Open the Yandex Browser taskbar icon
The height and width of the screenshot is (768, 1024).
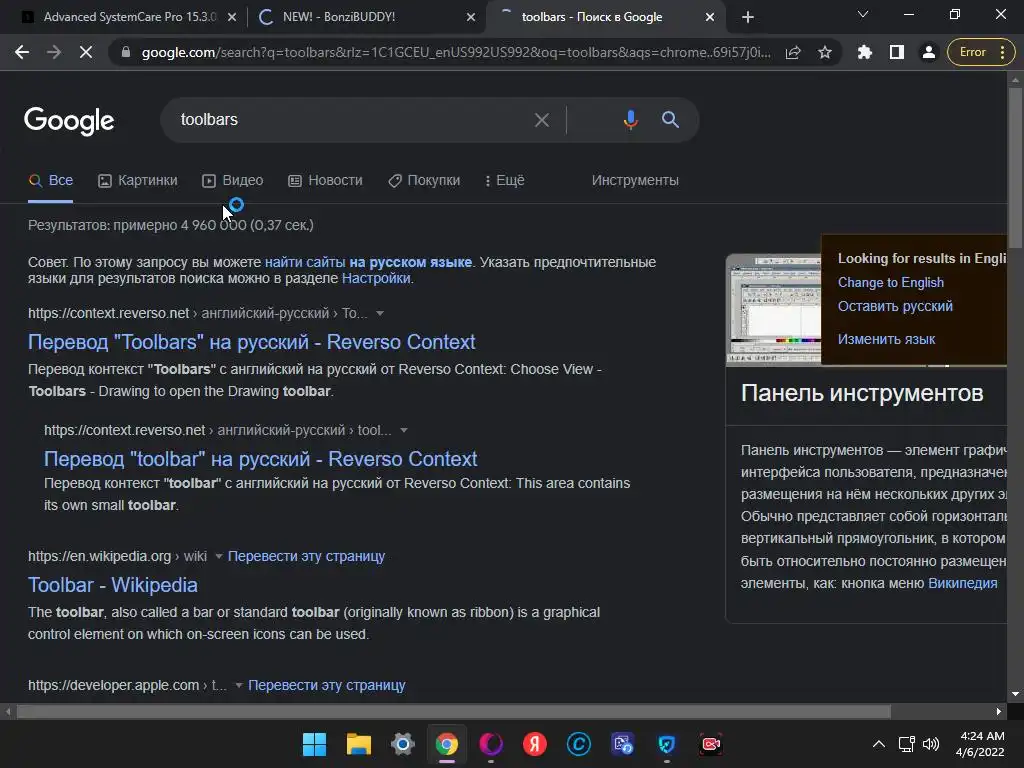(x=535, y=744)
